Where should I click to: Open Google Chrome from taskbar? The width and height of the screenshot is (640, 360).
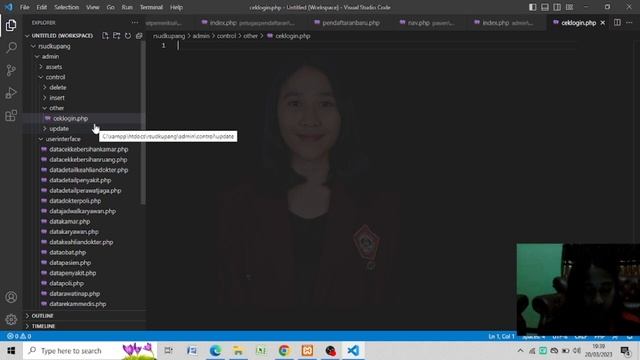point(284,351)
